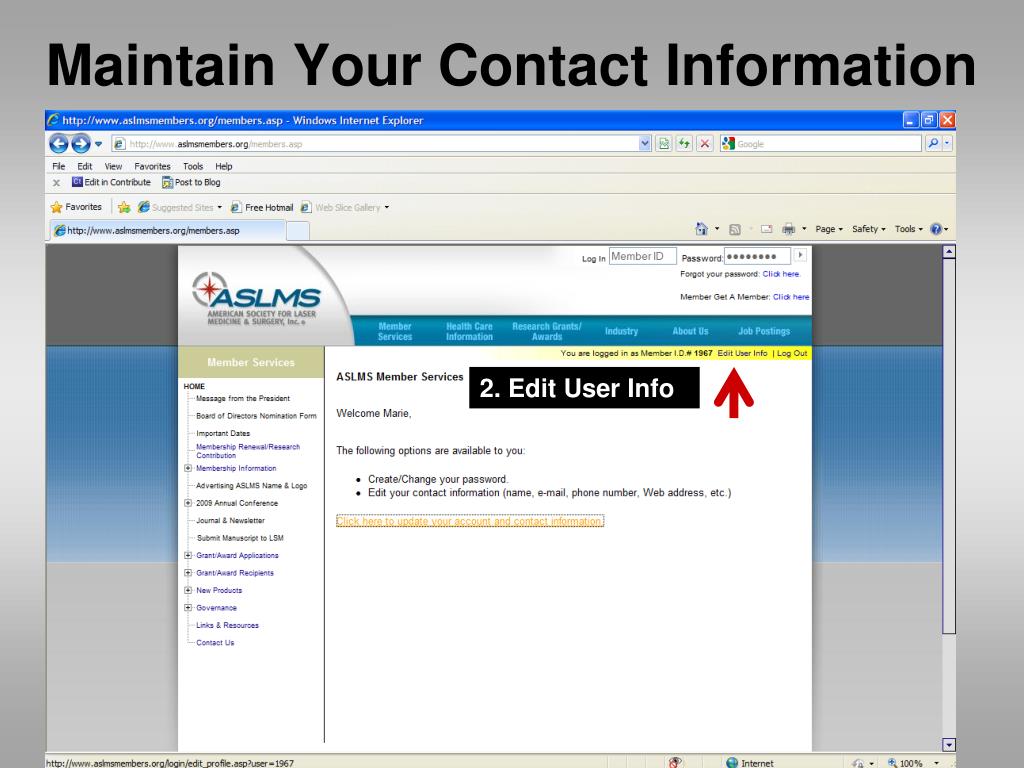Open Suggested Sites dropdown
The width and height of the screenshot is (1024, 768).
(180, 207)
